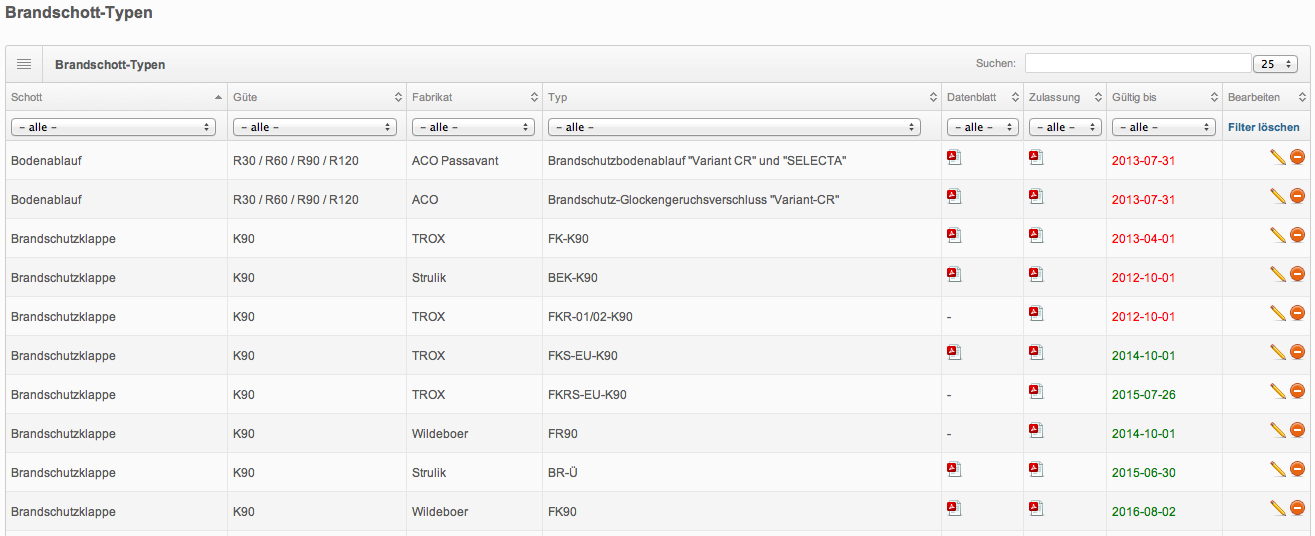This screenshot has height=536, width=1315.
Task: Sort table by Typ column header
Action: pos(742,97)
